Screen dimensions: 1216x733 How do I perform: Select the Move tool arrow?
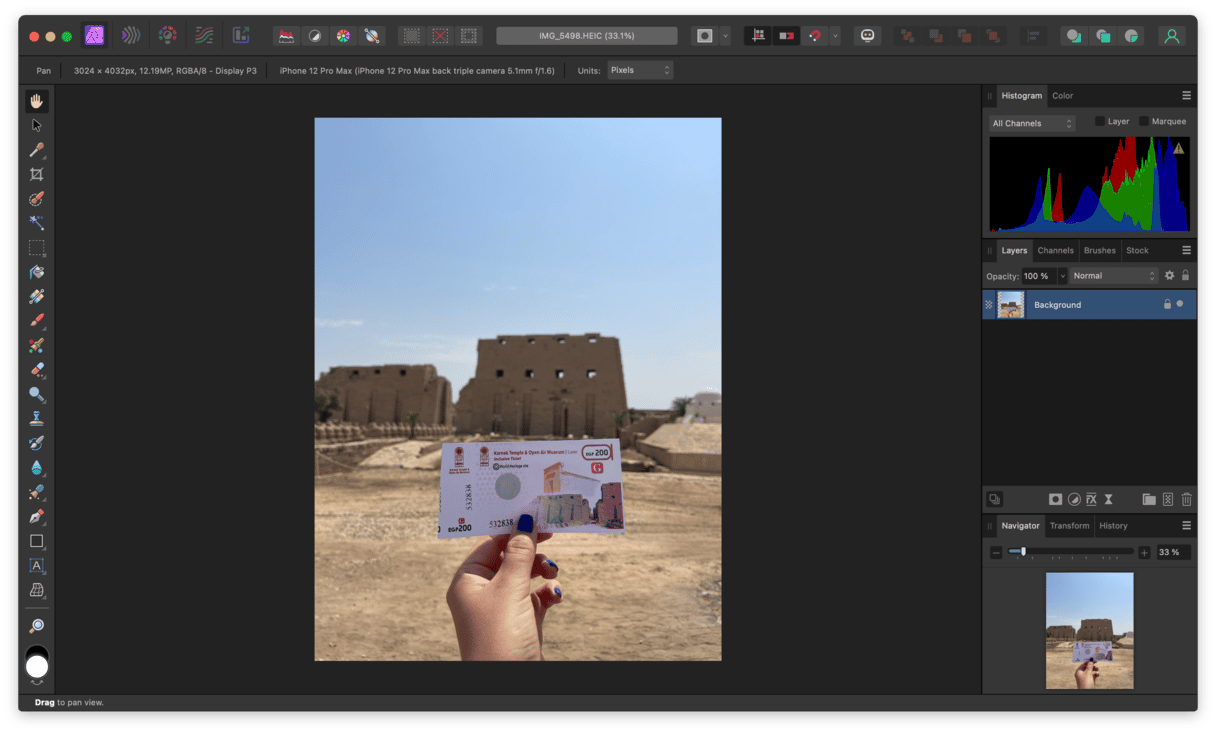tap(37, 125)
